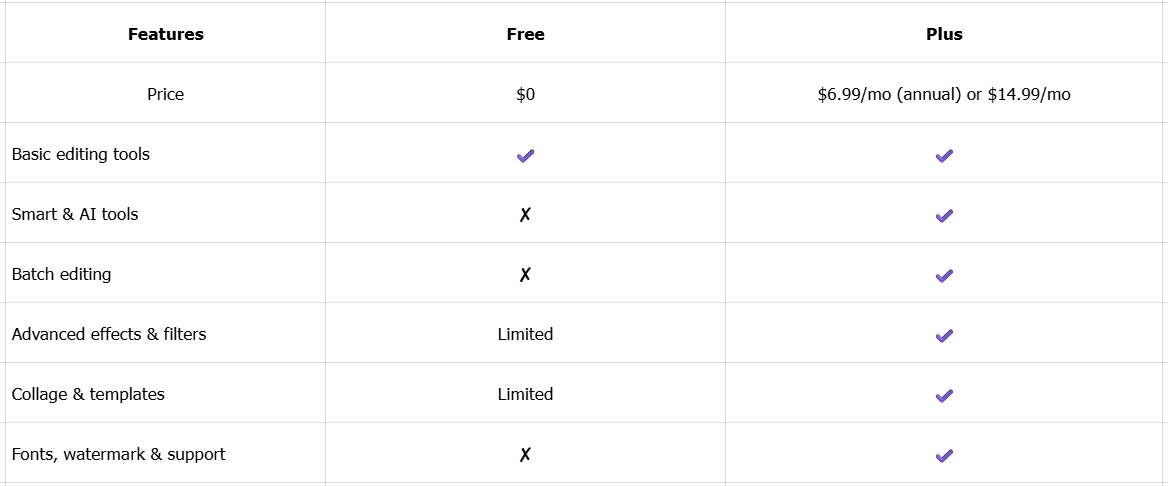Select the $0 price cell
The height and width of the screenshot is (486, 1168).
[525, 94]
